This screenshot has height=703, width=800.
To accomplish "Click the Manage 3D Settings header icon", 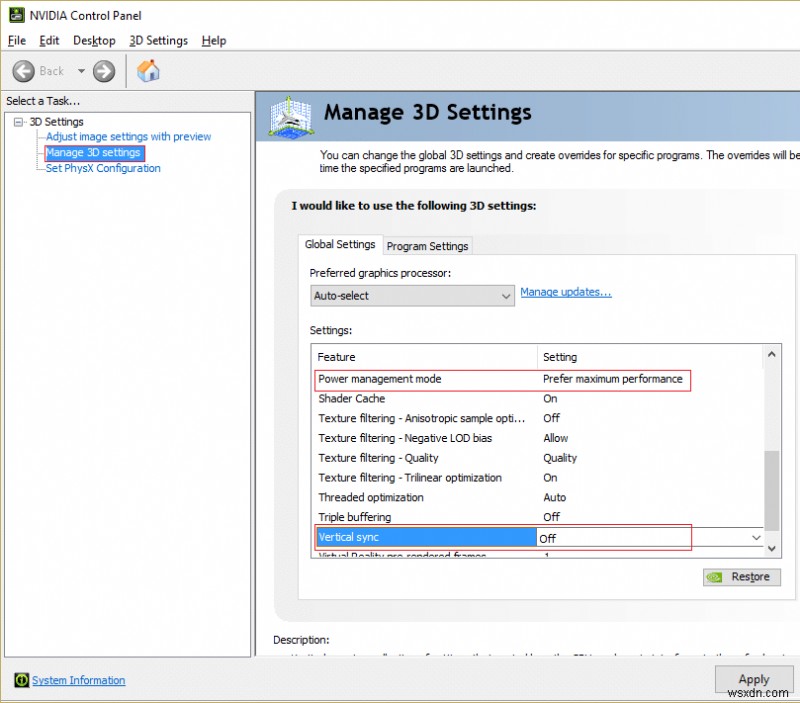I will pyautogui.click(x=290, y=117).
